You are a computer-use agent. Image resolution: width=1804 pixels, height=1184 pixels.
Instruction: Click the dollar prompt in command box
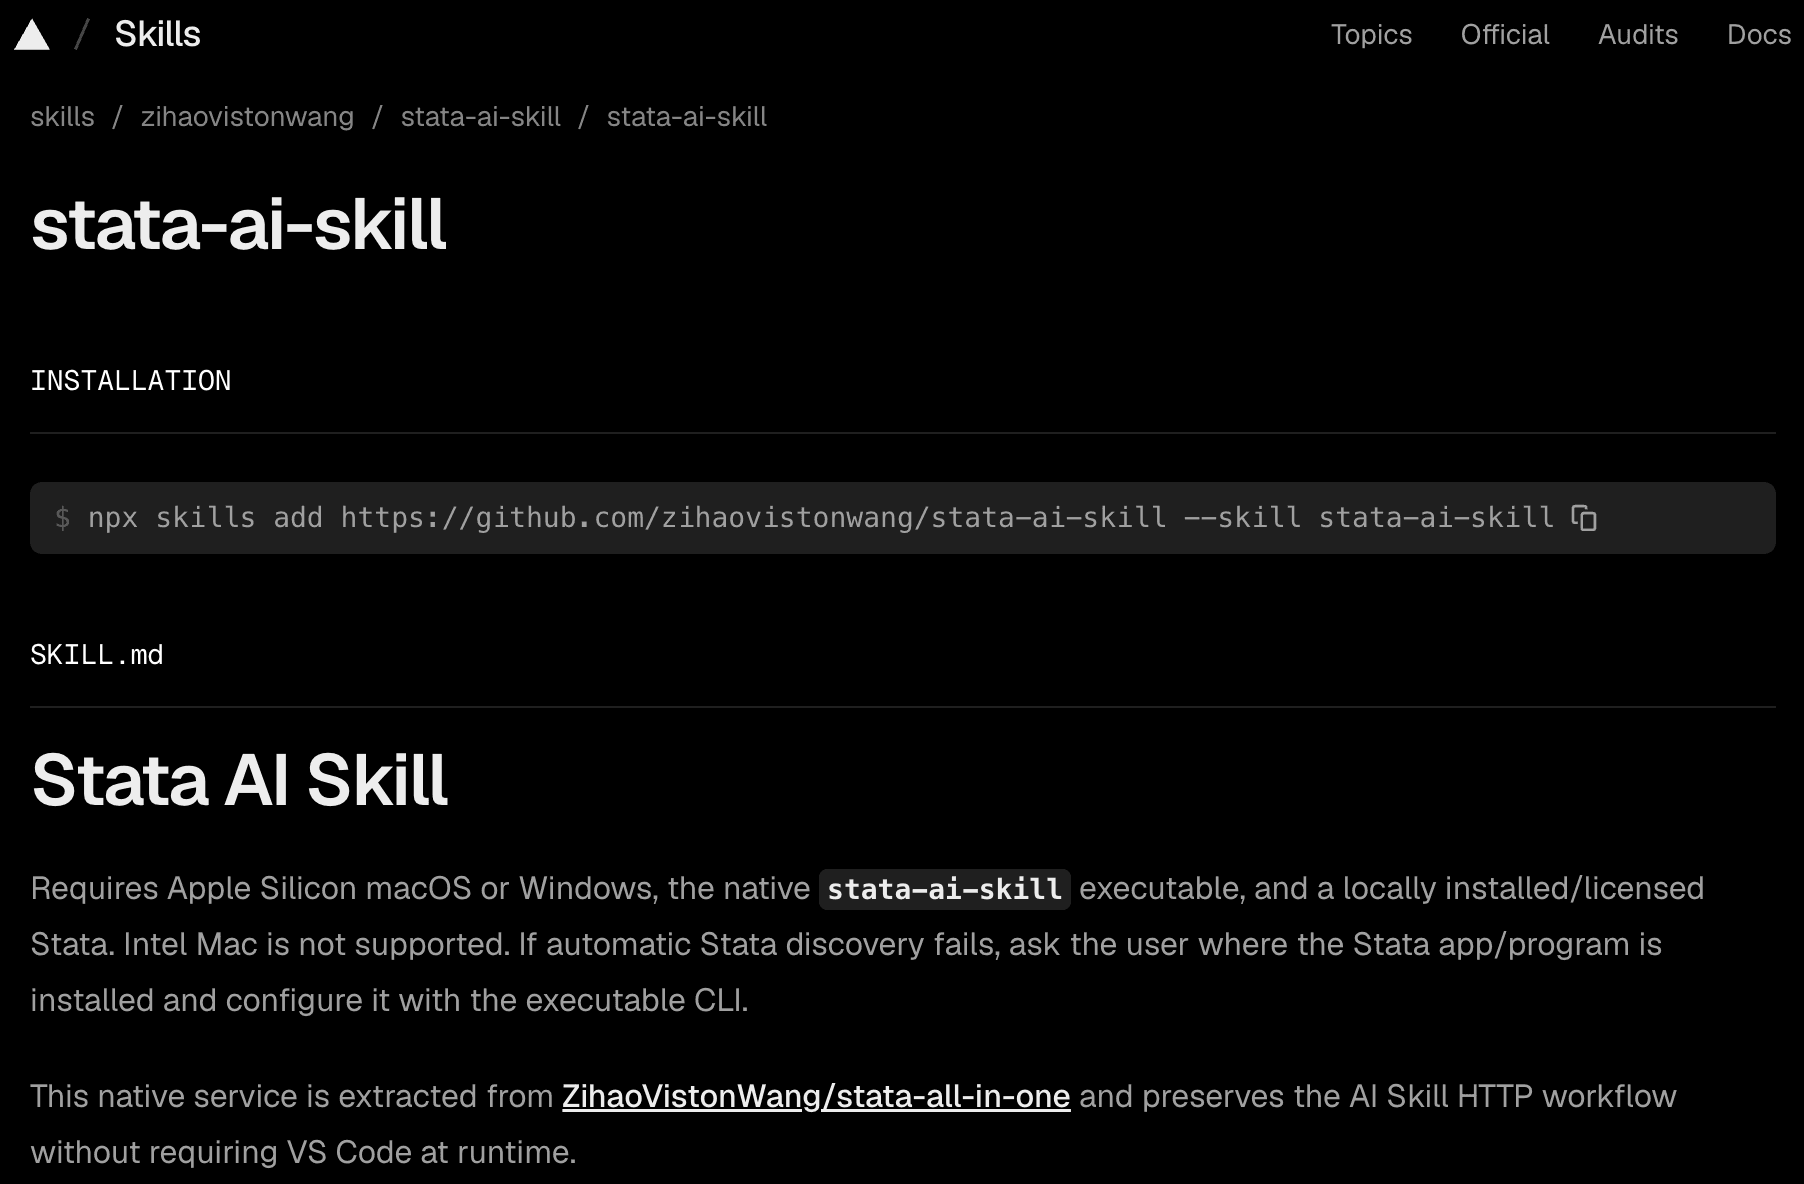(x=62, y=518)
